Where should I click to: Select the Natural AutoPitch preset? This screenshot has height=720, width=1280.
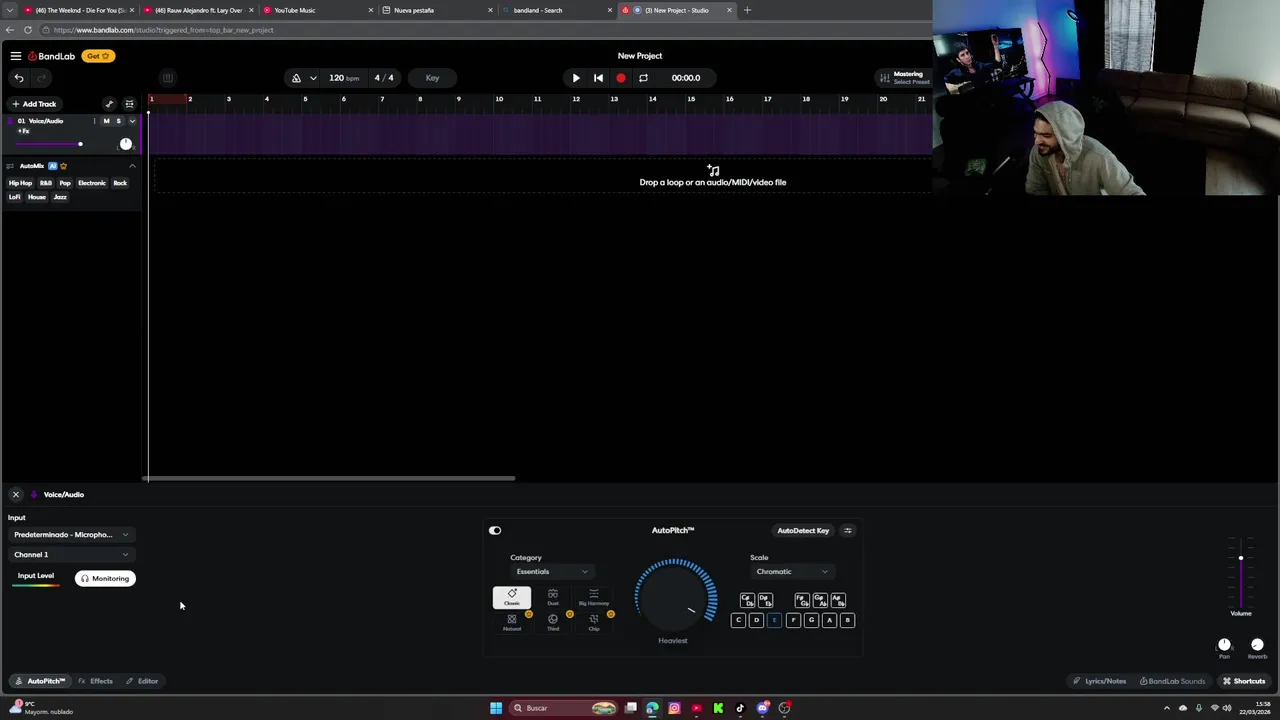(512, 622)
